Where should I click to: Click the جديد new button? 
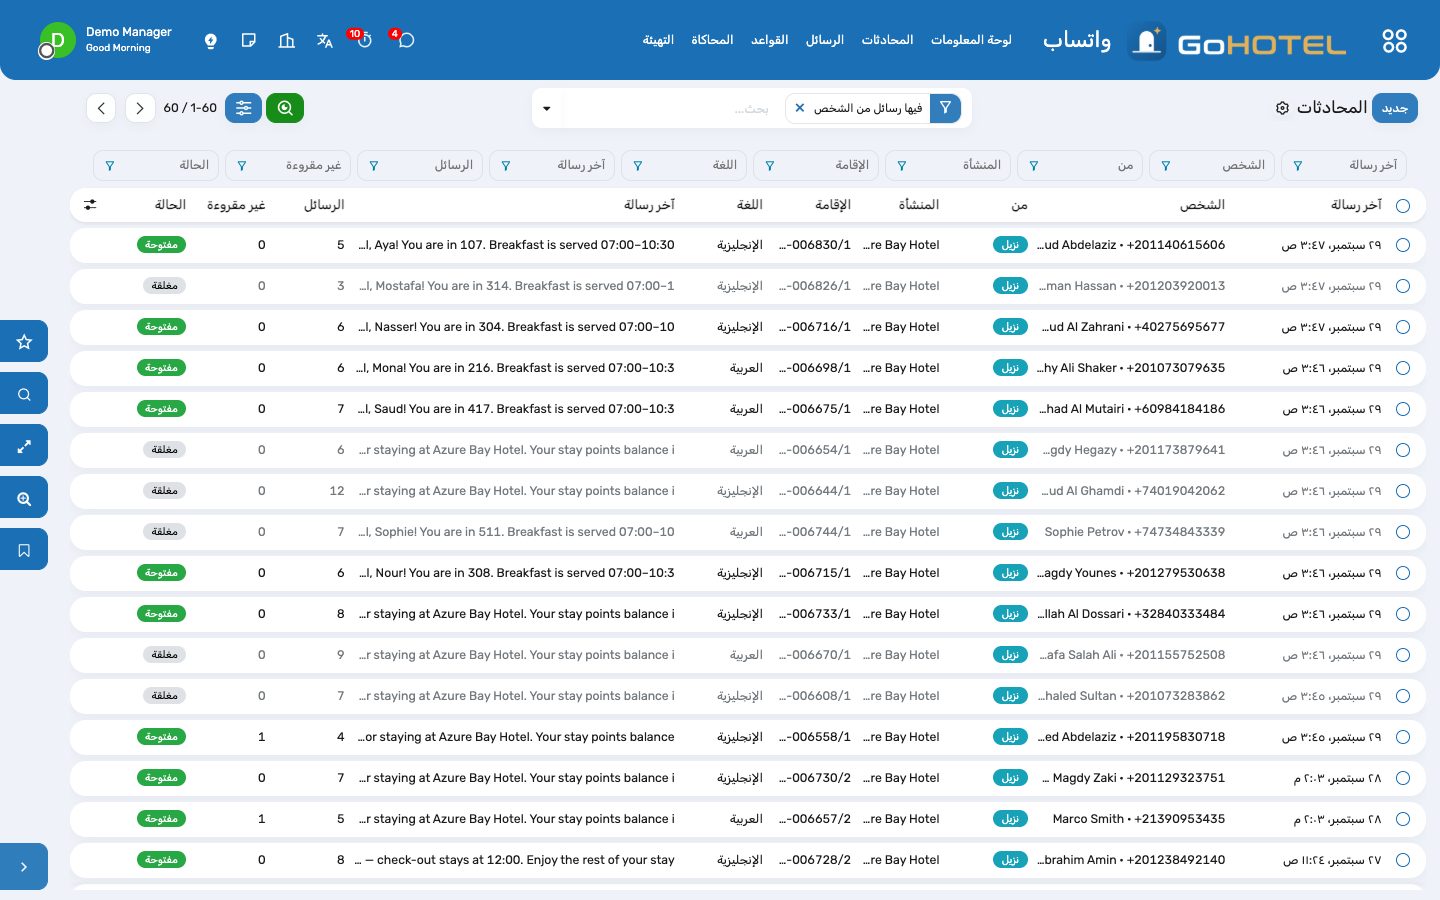[1394, 108]
